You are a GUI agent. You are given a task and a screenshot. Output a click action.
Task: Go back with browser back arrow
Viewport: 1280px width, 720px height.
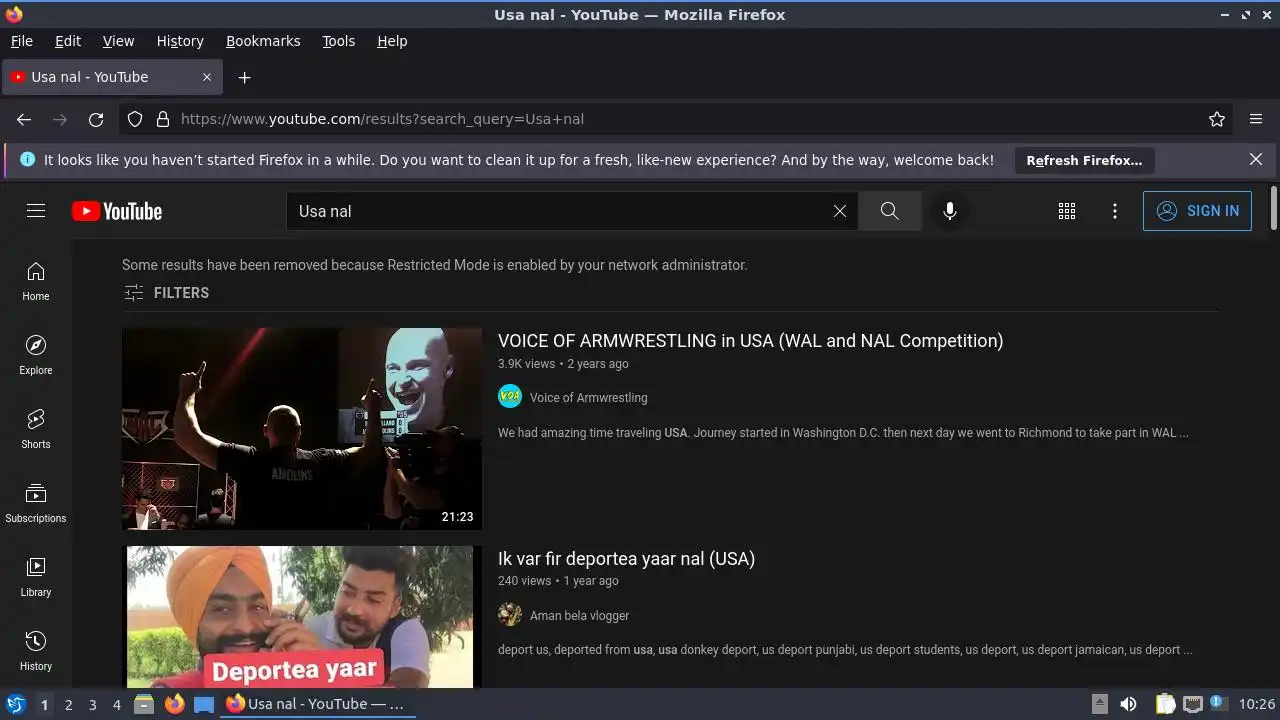24,119
